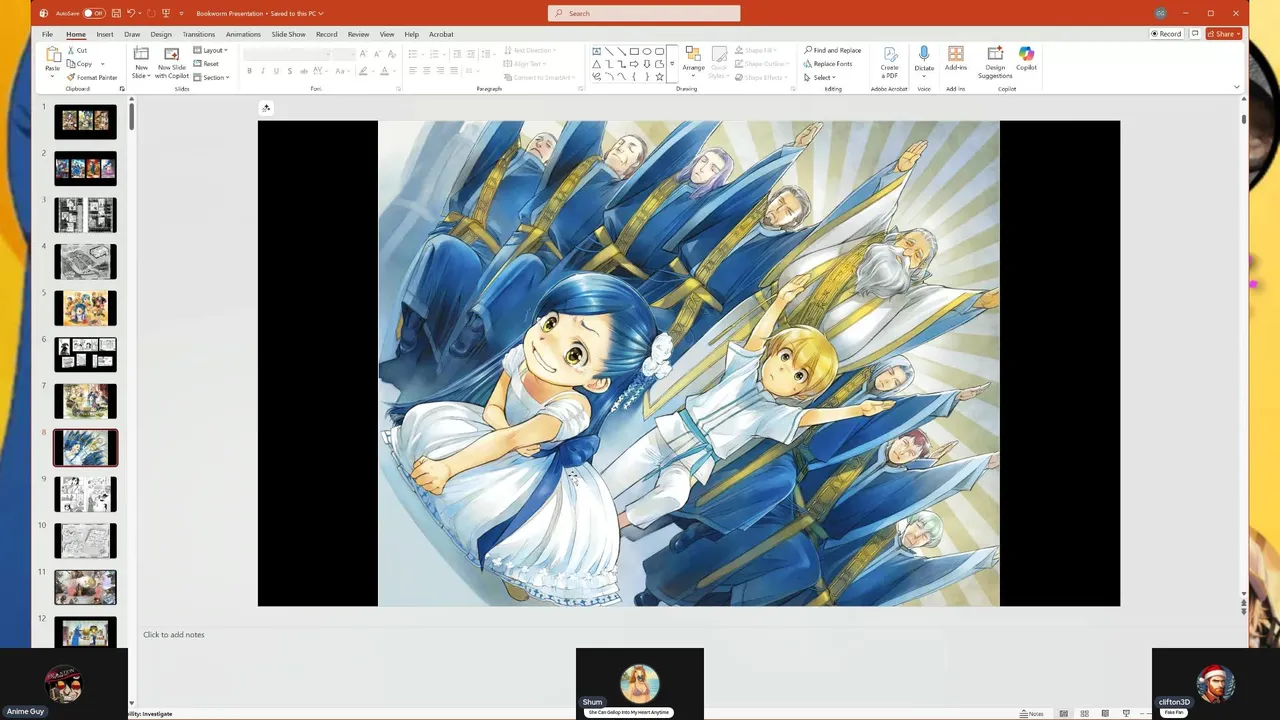The image size is (1280, 720).
Task: Switch to the Design tab
Action: 161,34
